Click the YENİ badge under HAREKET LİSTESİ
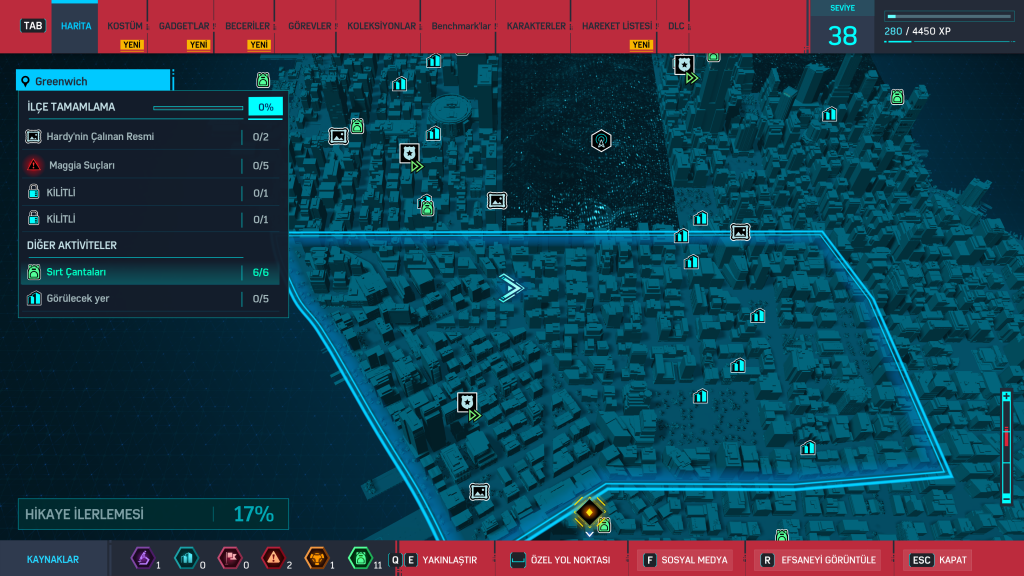The width and height of the screenshot is (1024, 576). (x=641, y=44)
